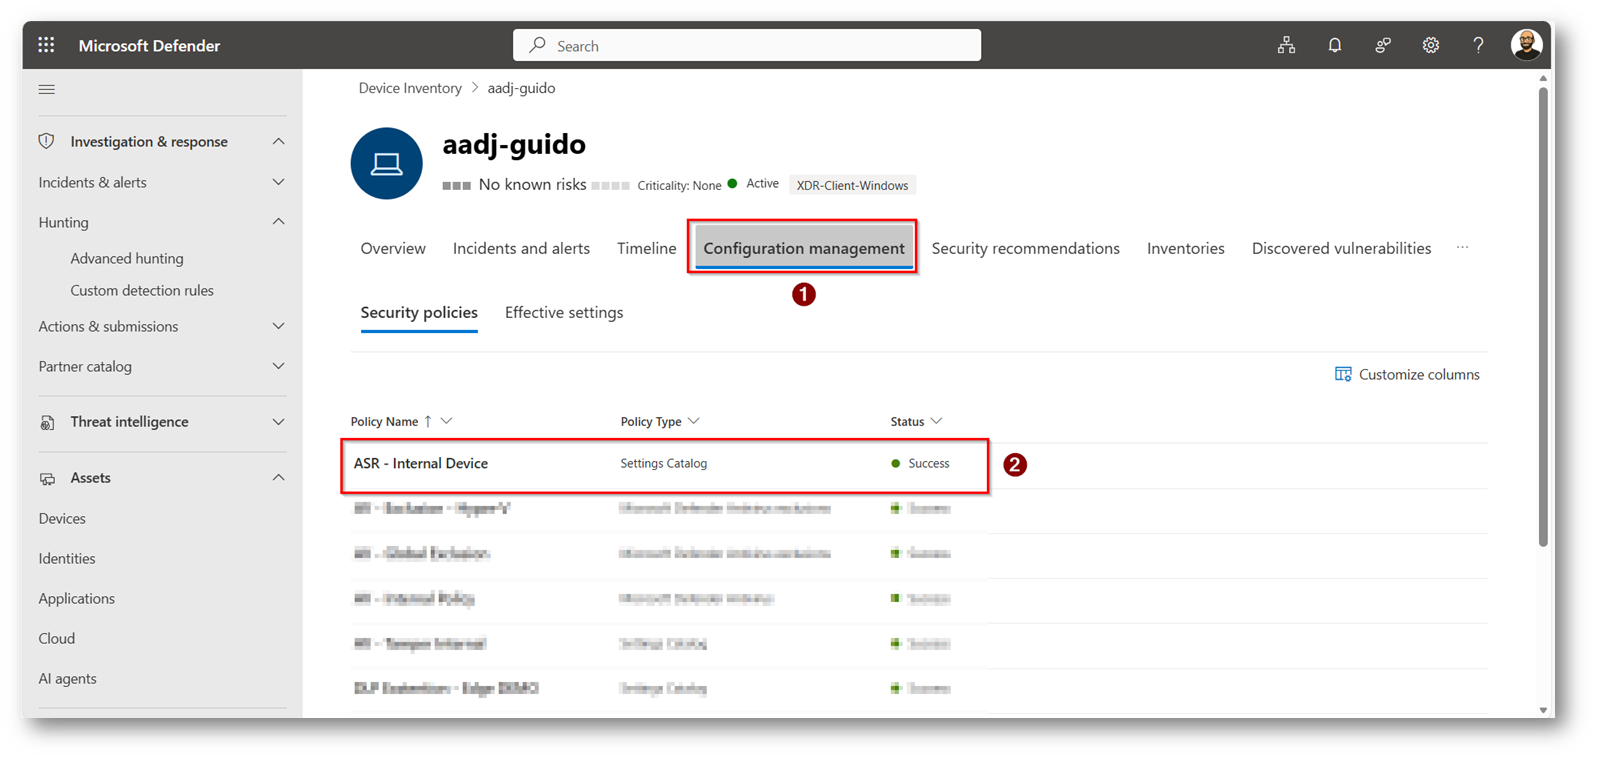Expand the Incidents & alerts menu
1597x760 pixels.
point(278,182)
